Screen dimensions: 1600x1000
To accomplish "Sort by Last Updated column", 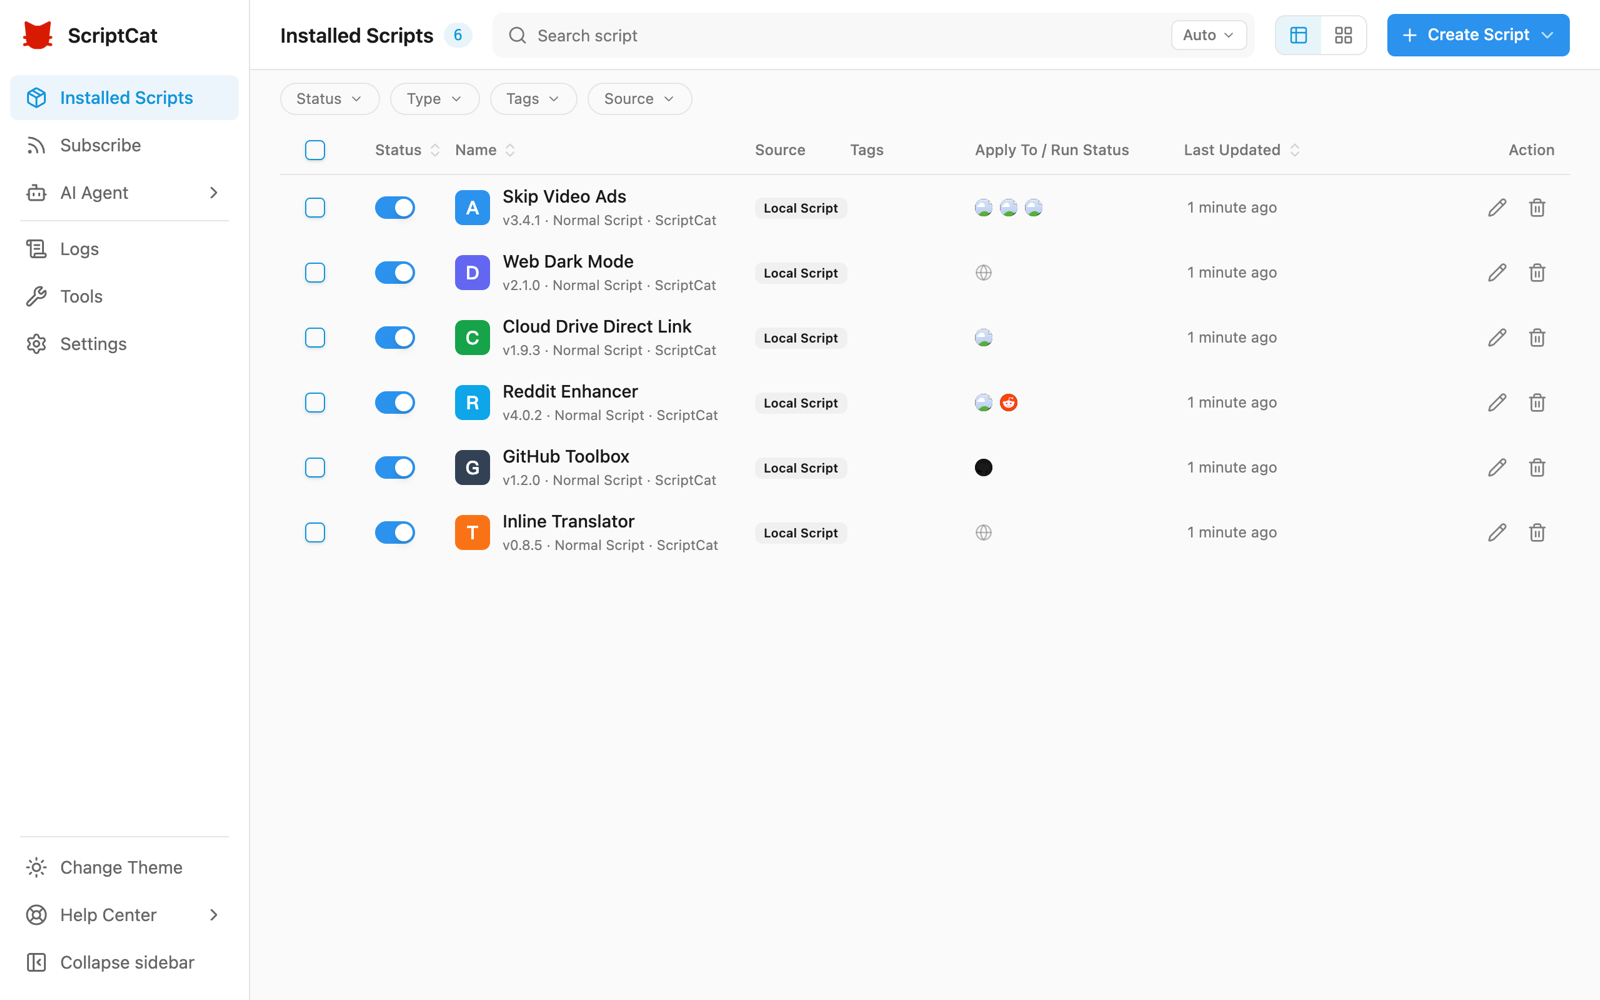I will [x=1242, y=150].
